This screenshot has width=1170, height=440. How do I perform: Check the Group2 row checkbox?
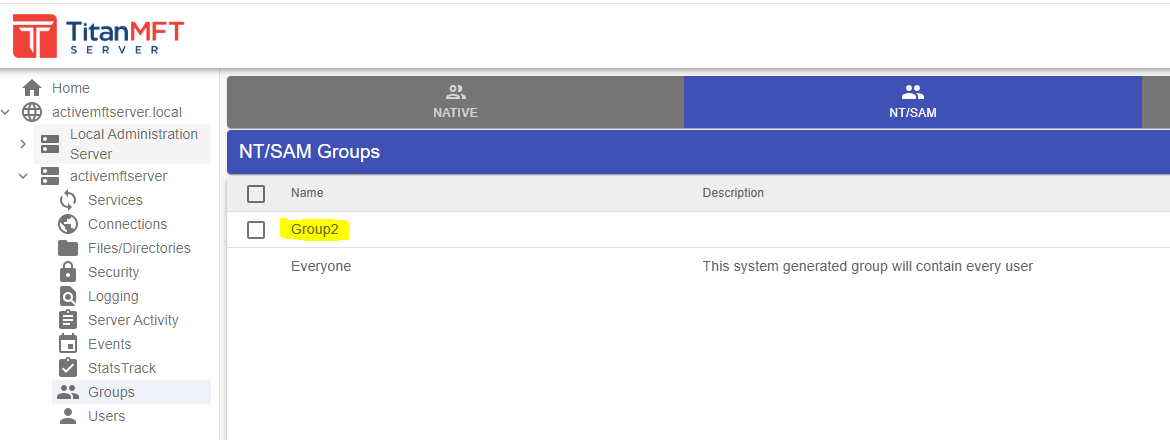tap(256, 230)
